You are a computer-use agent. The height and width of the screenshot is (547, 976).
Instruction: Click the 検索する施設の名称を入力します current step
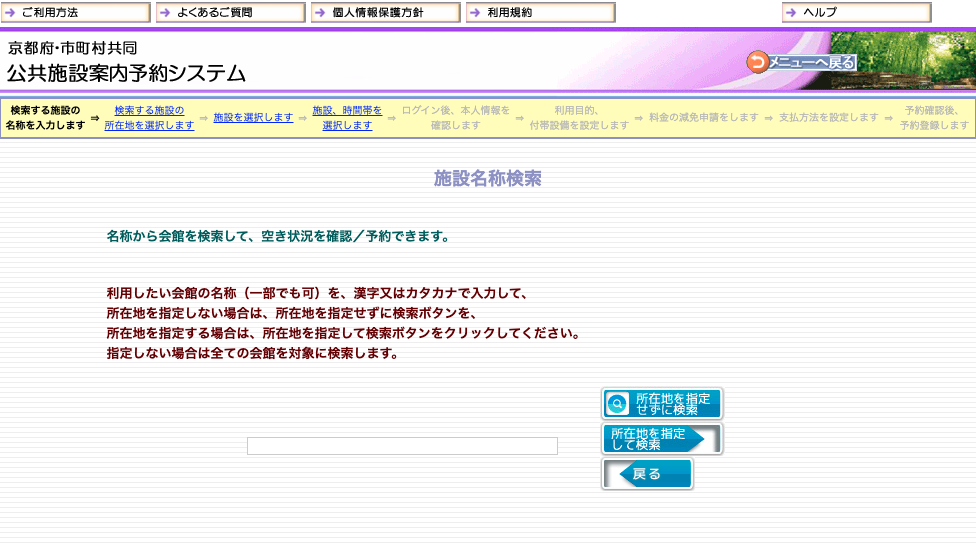click(45, 118)
